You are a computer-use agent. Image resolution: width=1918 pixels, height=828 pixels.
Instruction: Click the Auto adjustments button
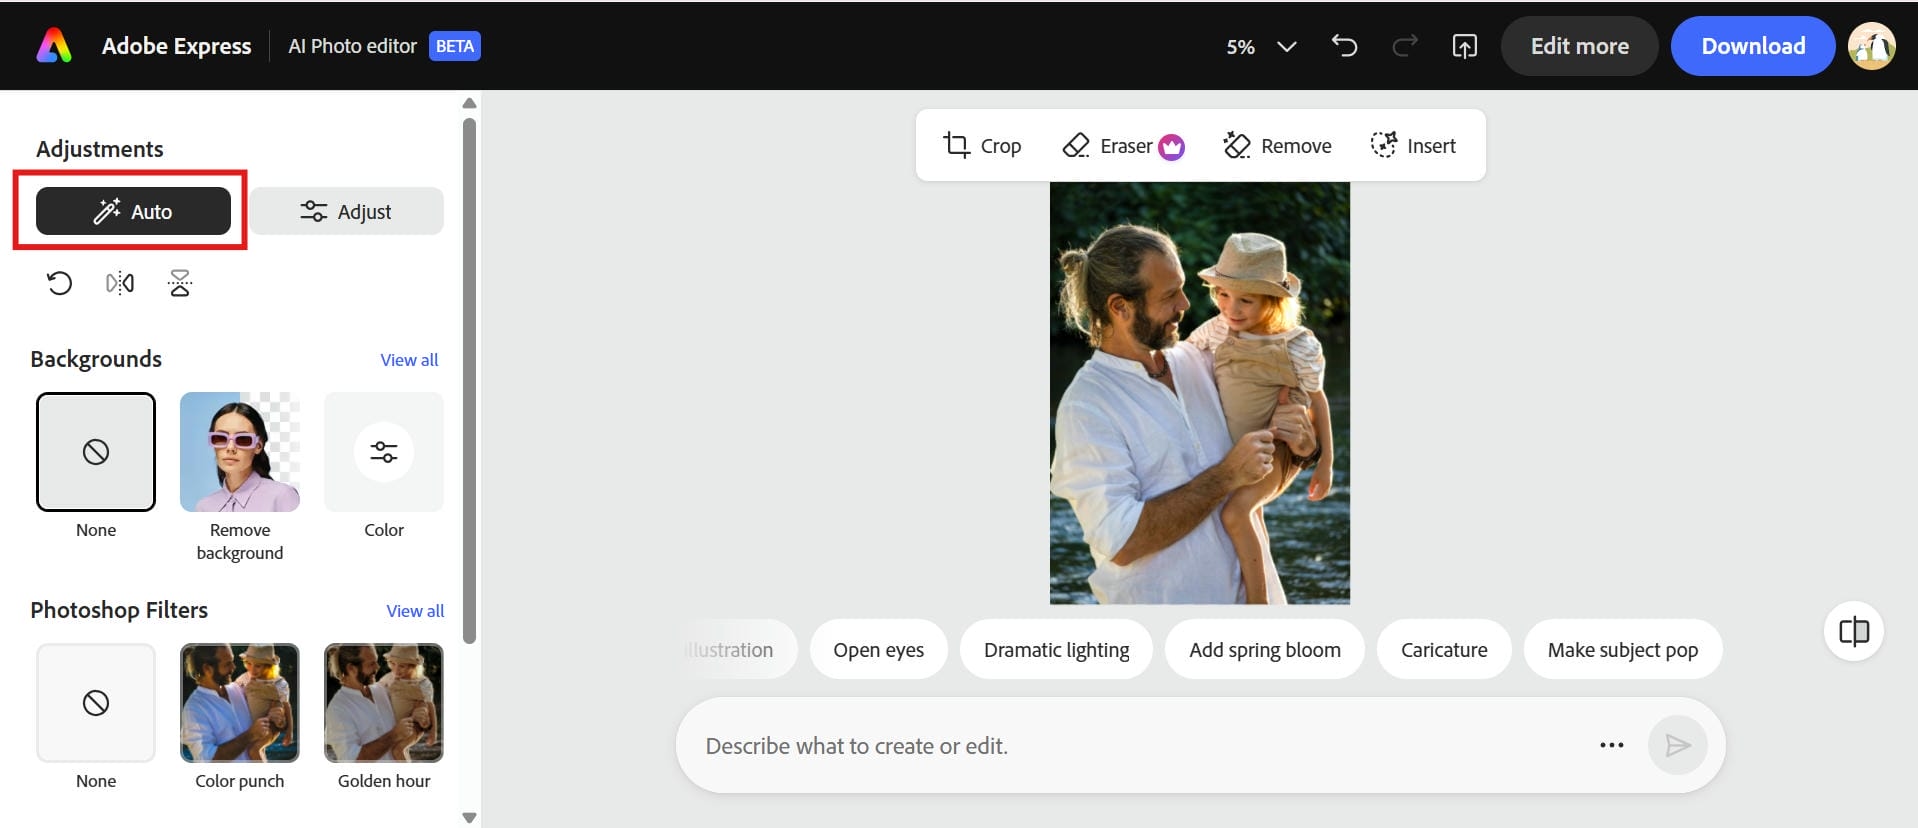point(133,211)
